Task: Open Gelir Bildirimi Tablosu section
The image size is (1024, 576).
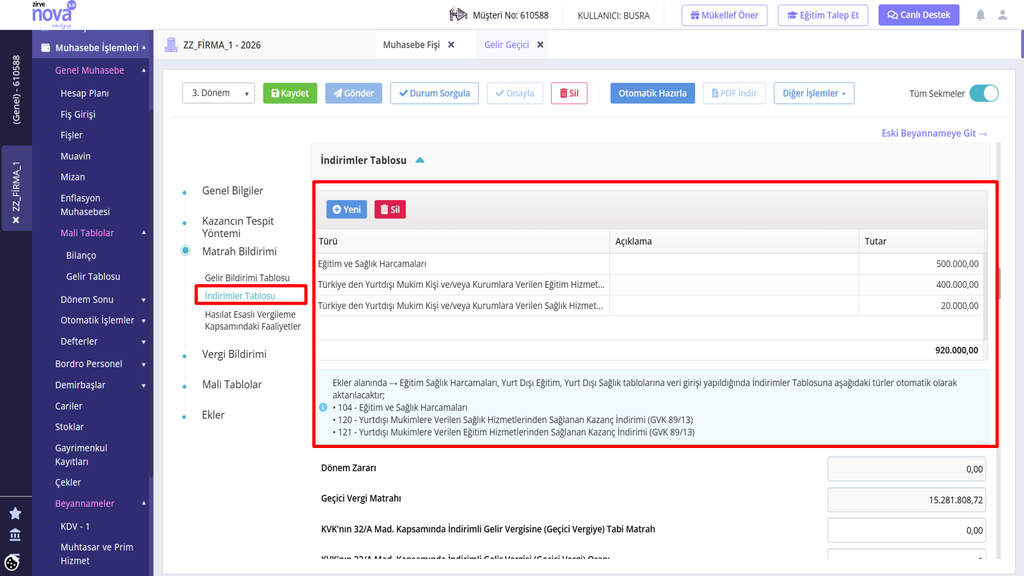Action: coord(247,278)
